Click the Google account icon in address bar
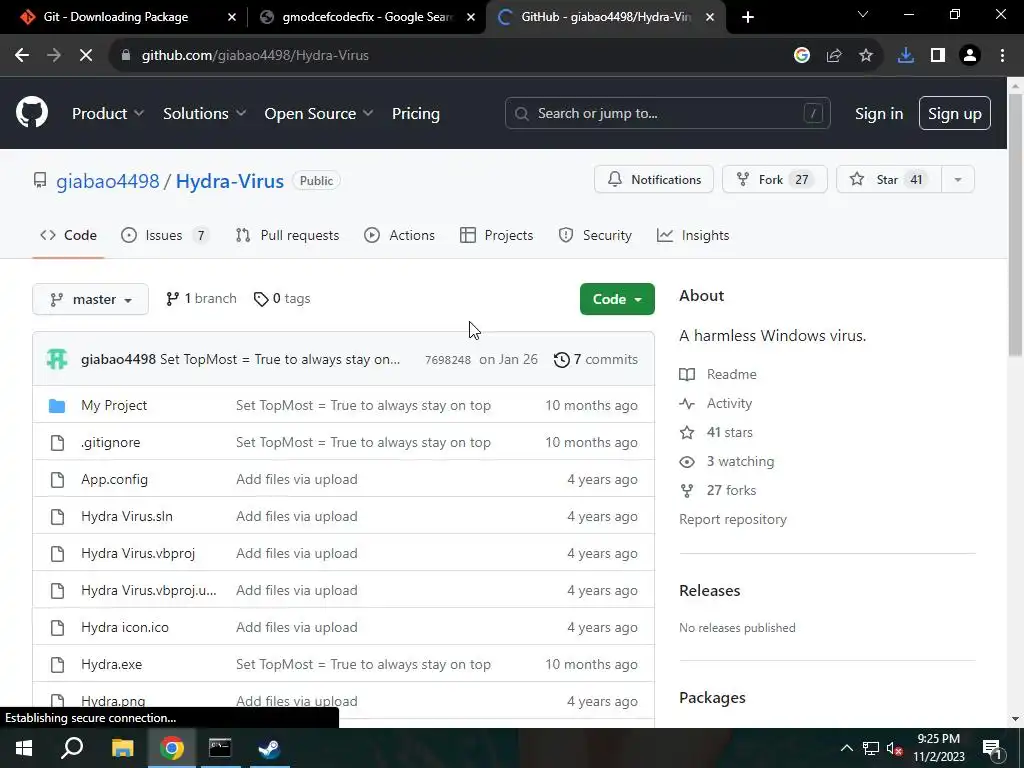This screenshot has width=1024, height=768. [802, 56]
